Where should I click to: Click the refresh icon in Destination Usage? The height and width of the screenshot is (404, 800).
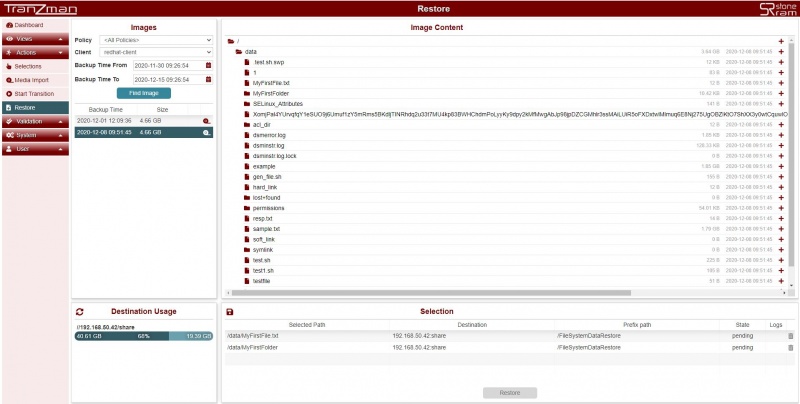click(x=80, y=312)
